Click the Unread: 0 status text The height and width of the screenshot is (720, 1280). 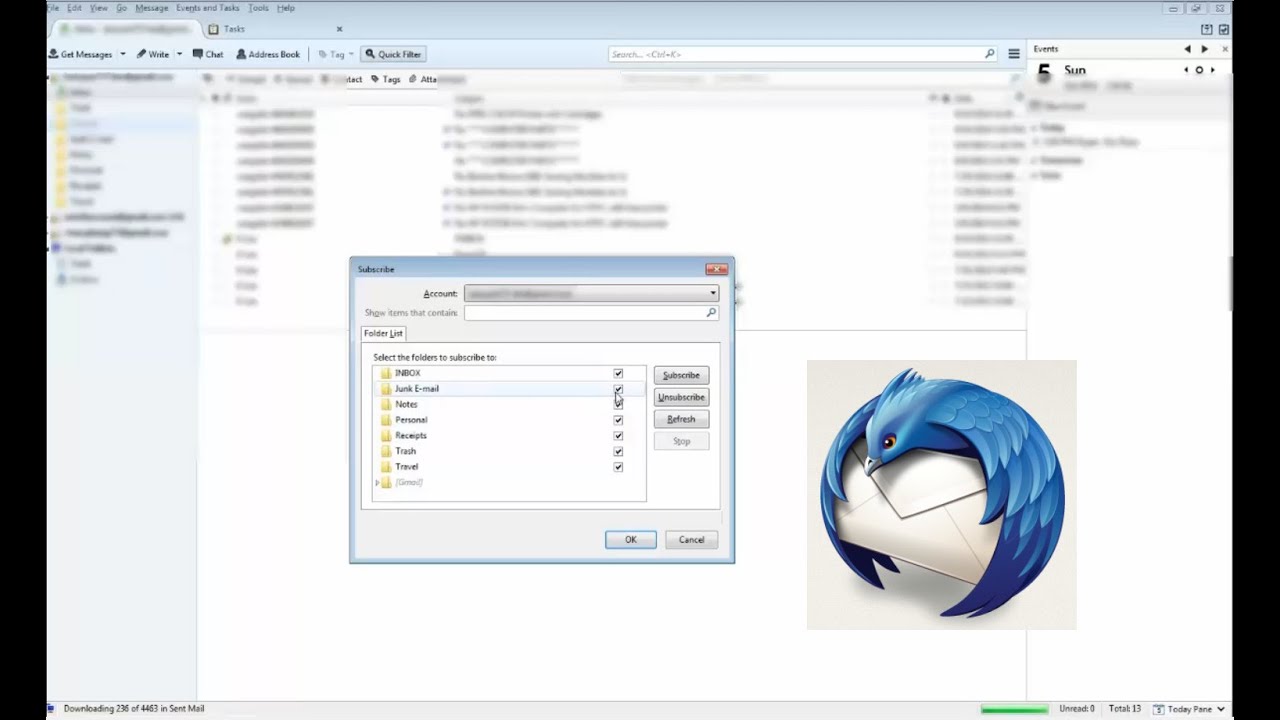coord(1078,709)
